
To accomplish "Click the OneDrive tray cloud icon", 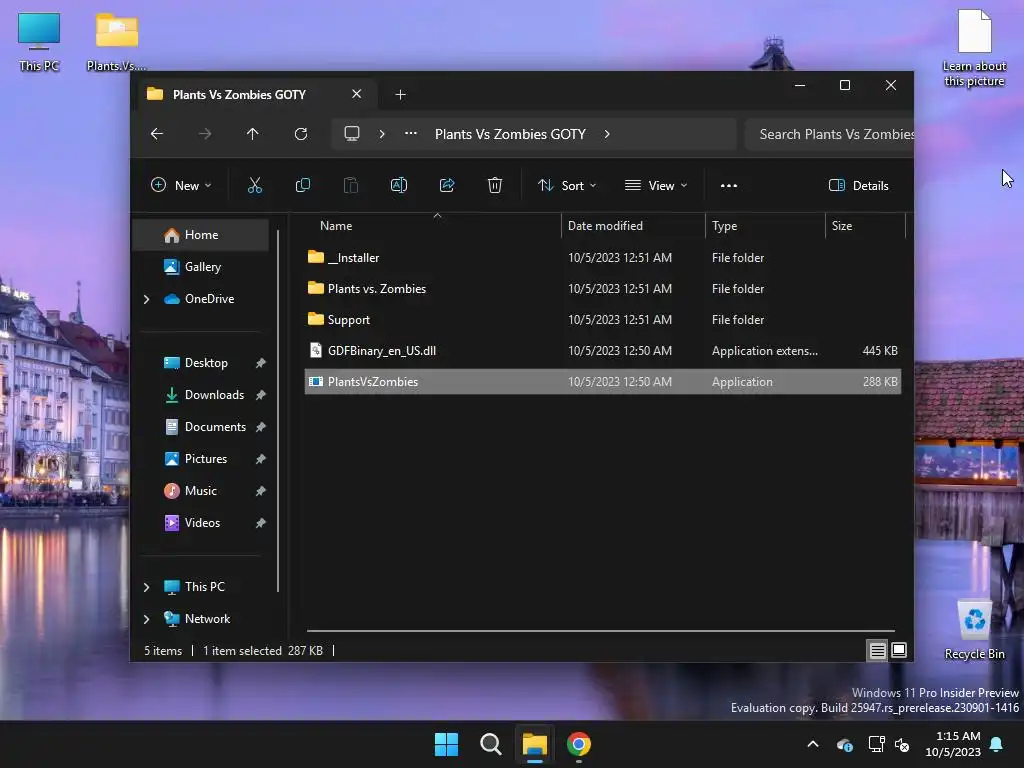I will [844, 744].
